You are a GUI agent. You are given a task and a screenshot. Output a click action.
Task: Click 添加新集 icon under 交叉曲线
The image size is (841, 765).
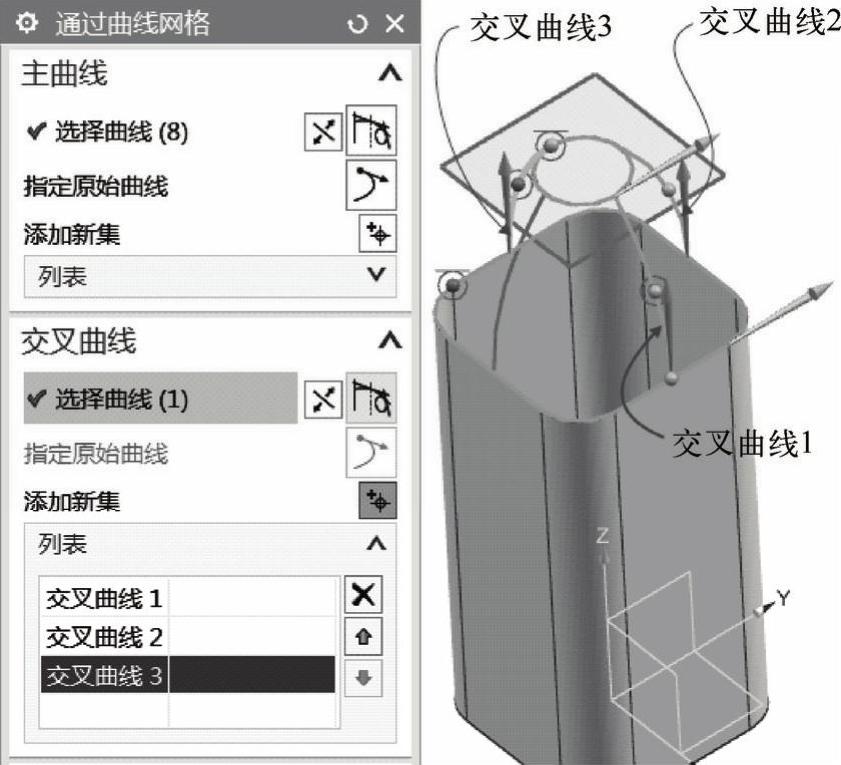[378, 501]
